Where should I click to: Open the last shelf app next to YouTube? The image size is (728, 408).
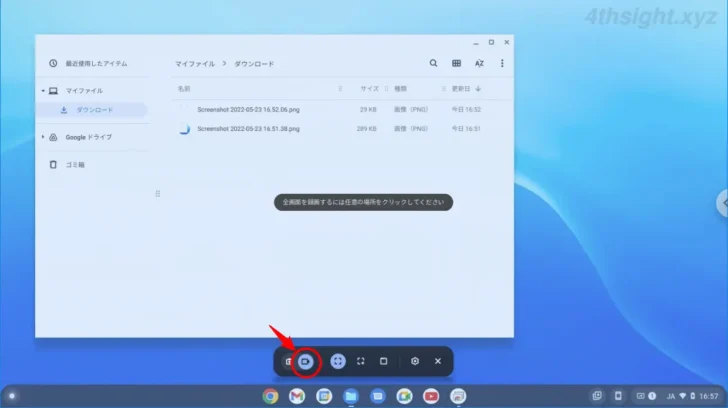pyautogui.click(x=458, y=396)
